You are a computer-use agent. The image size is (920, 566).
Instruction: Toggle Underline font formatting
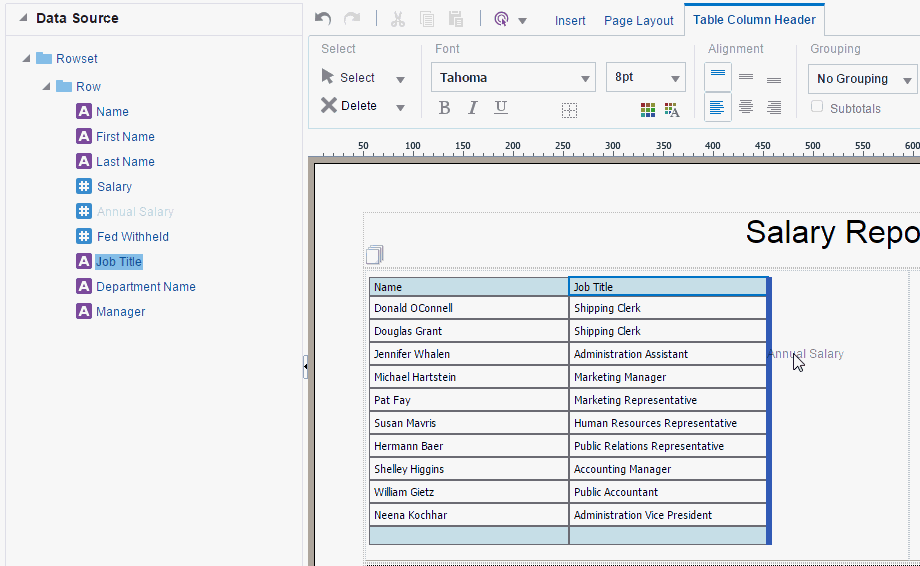500,108
